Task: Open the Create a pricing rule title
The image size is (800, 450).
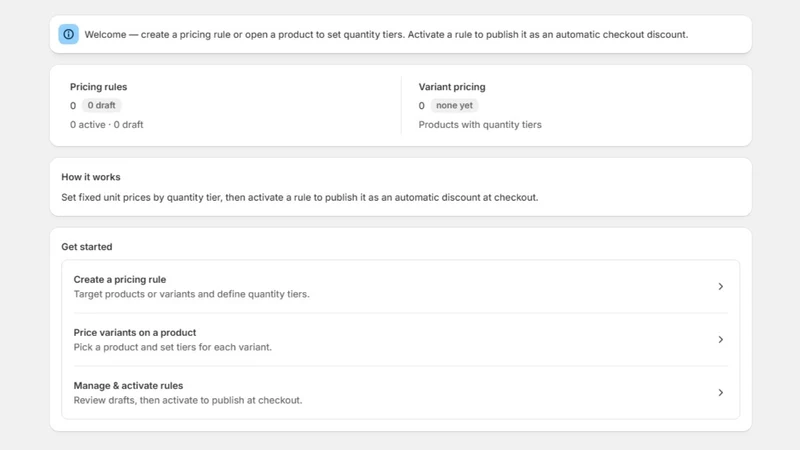Action: 119,280
